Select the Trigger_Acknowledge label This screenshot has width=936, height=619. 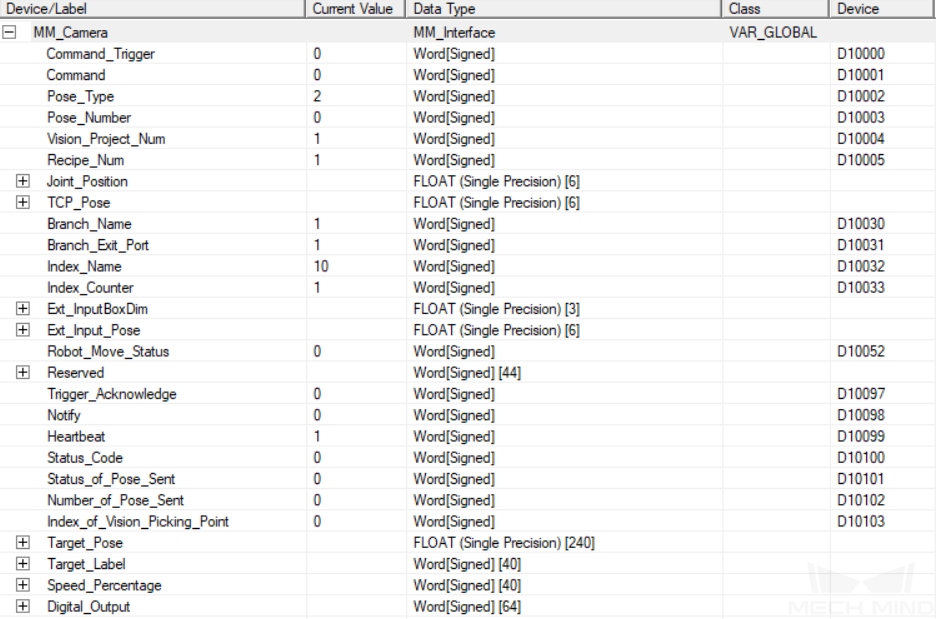point(112,394)
